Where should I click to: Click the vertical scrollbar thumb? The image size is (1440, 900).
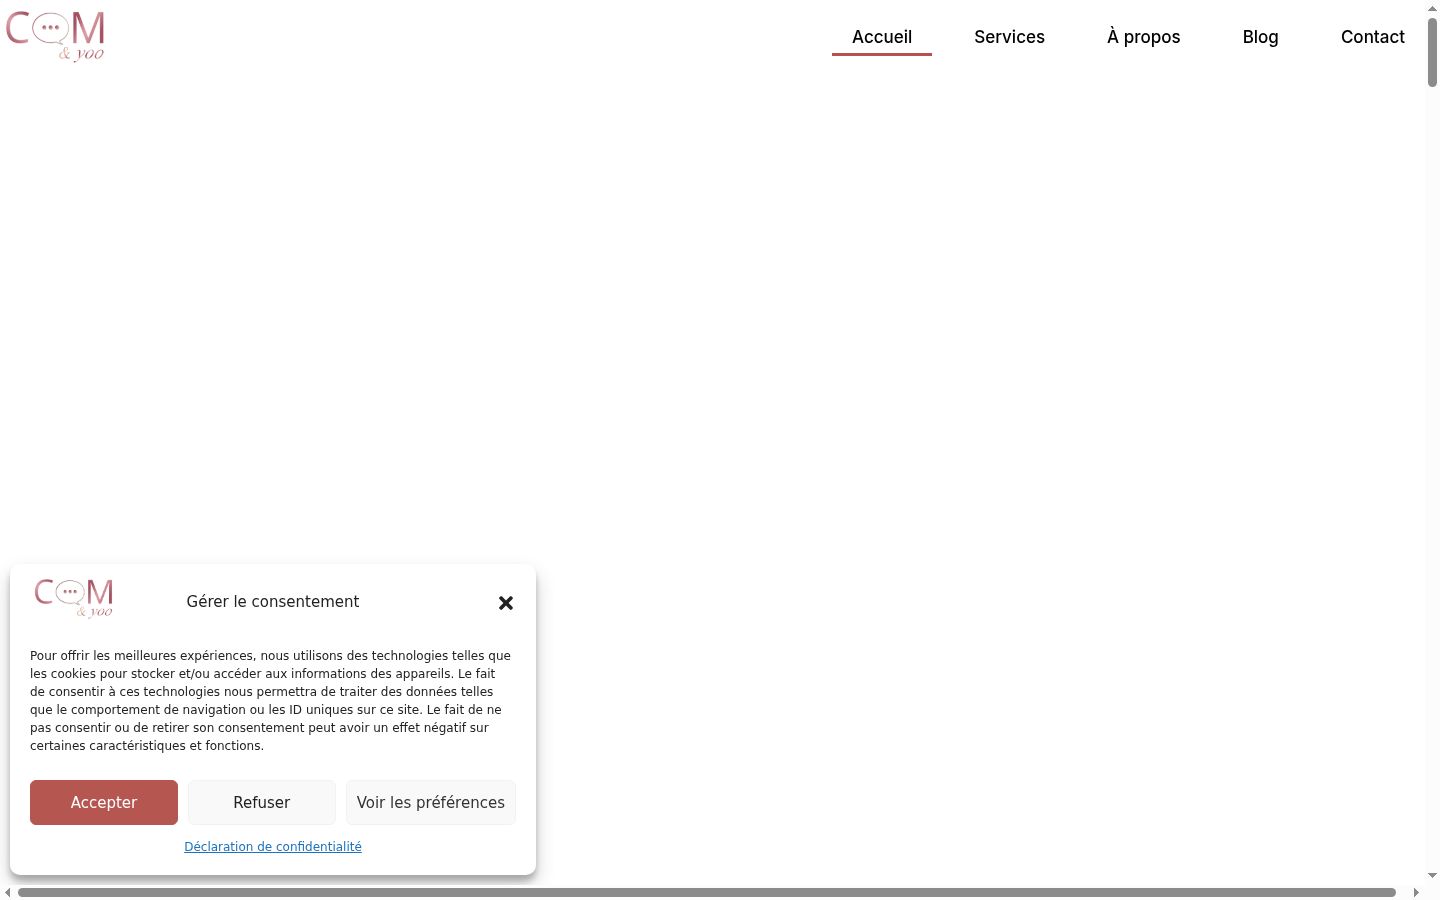pyautogui.click(x=1432, y=52)
